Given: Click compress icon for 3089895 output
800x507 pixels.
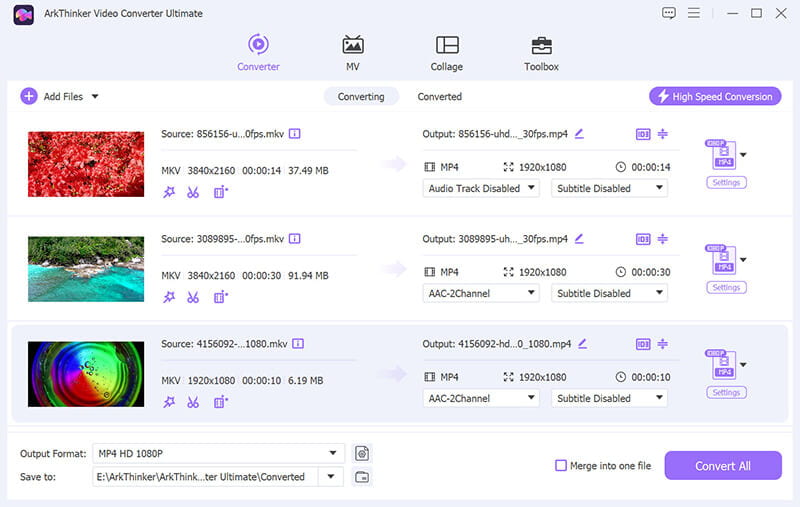Looking at the screenshot, I should pyautogui.click(x=662, y=239).
